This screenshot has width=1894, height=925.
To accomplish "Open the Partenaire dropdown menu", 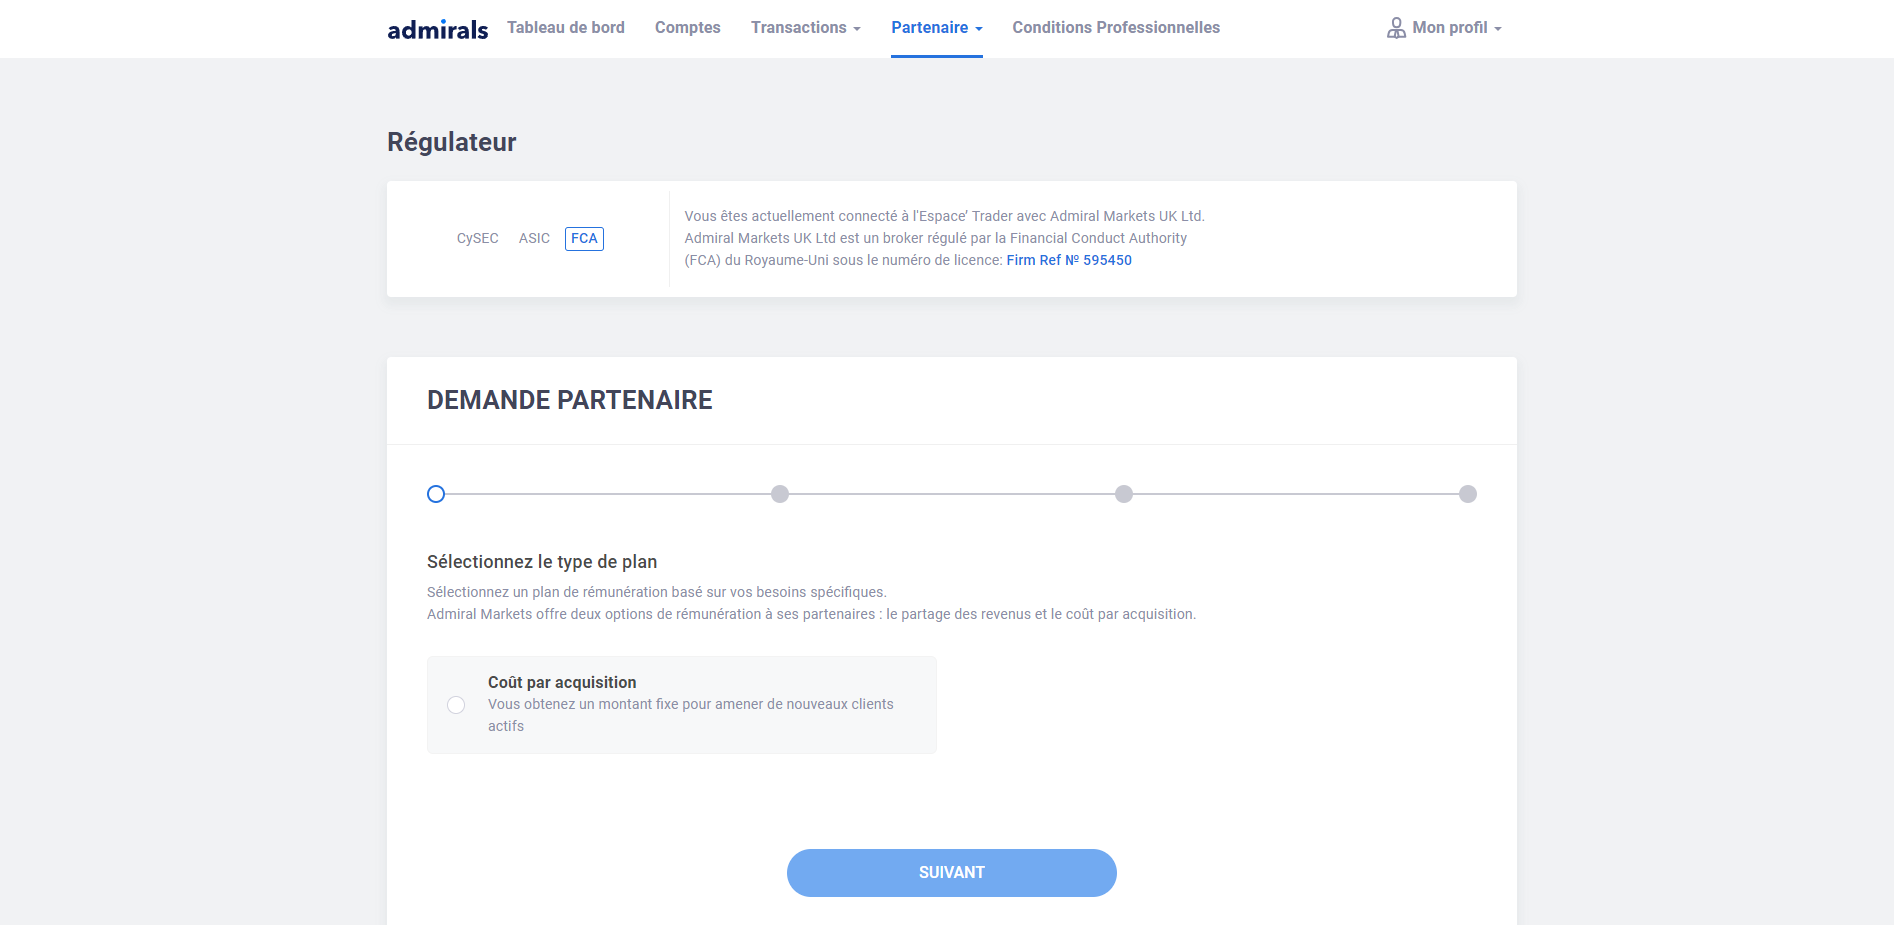I will pos(937,28).
